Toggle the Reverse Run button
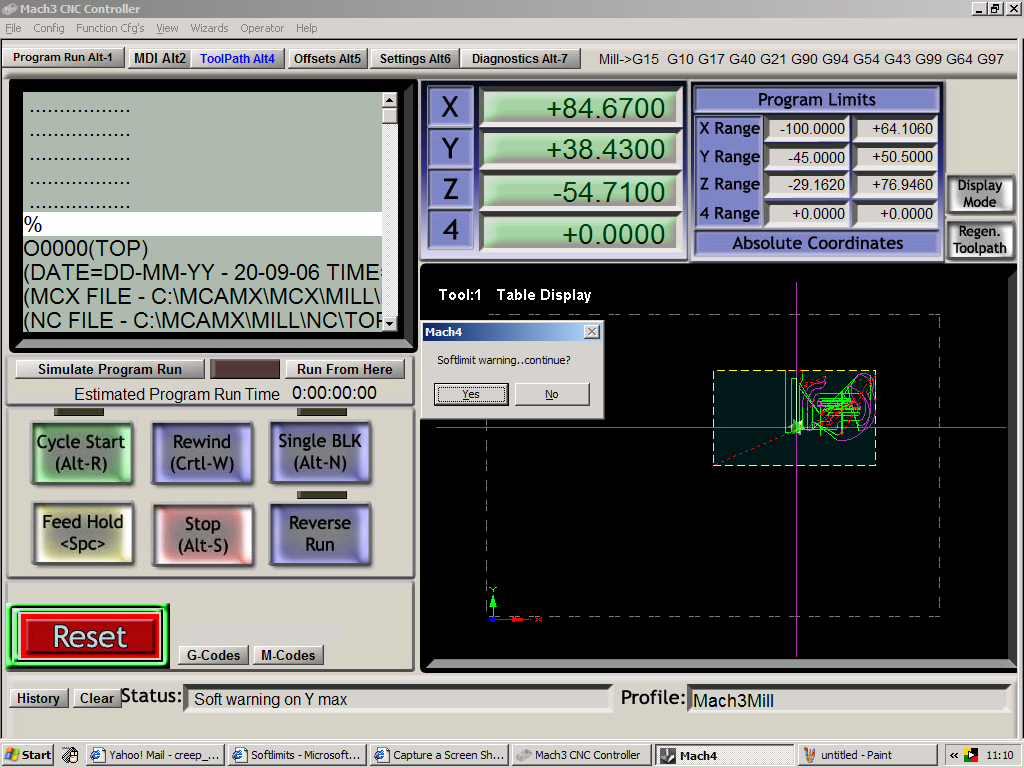Screen dimensions: 1024x768 (x=319, y=533)
